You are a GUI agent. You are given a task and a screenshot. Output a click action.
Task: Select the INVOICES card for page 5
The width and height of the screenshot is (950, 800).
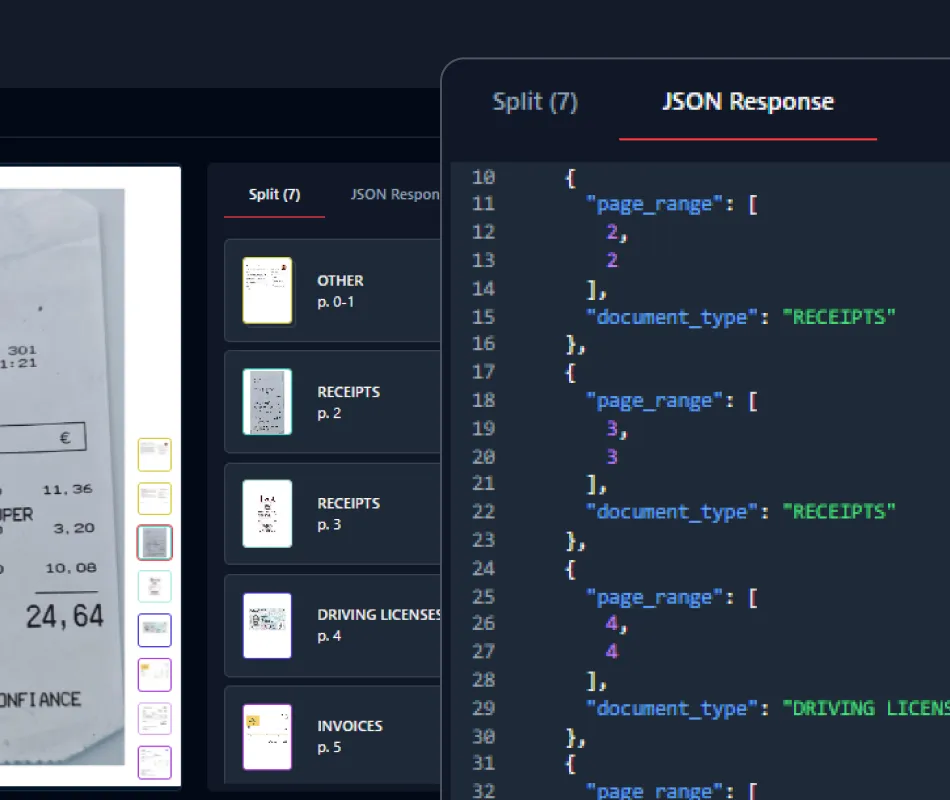coord(330,735)
